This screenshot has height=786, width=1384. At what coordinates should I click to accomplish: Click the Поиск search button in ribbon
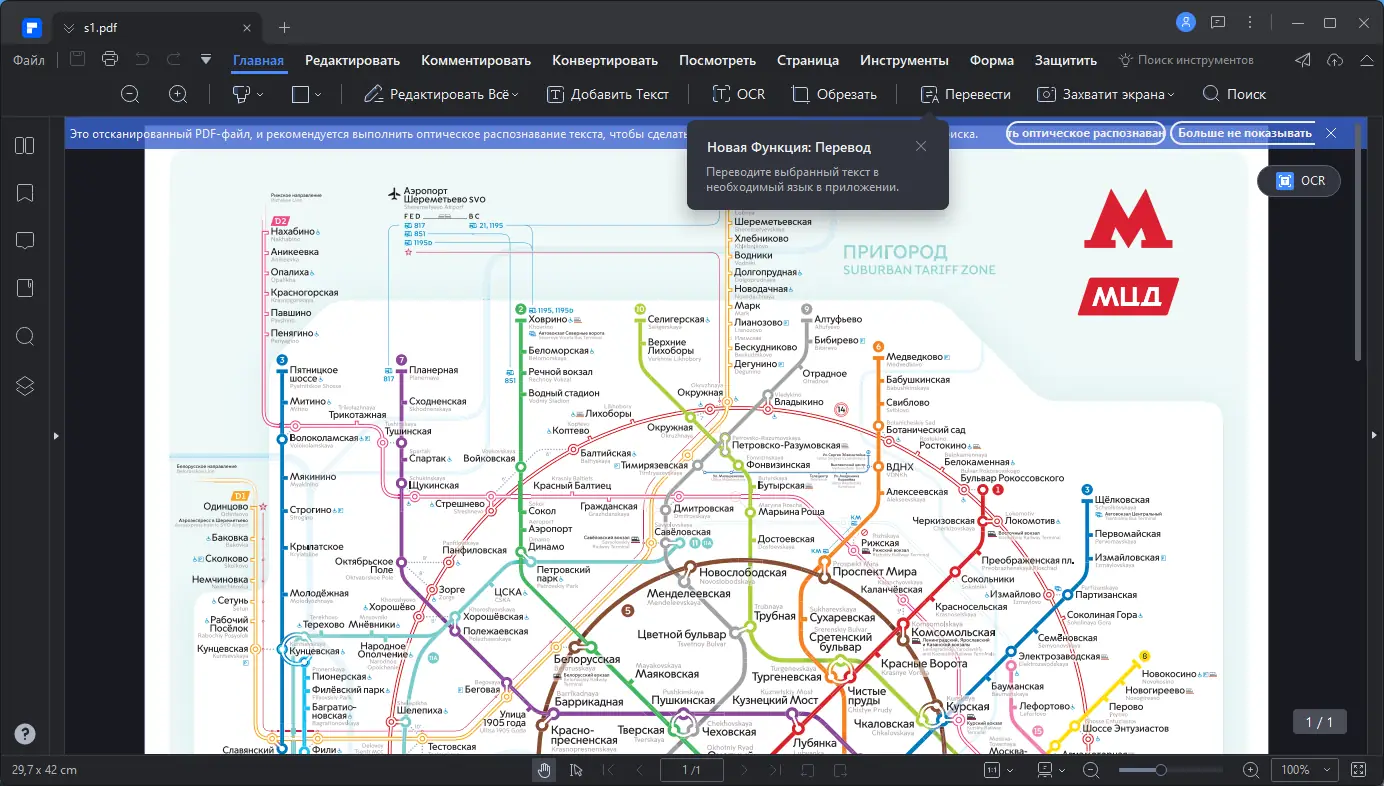pyautogui.click(x=1234, y=94)
